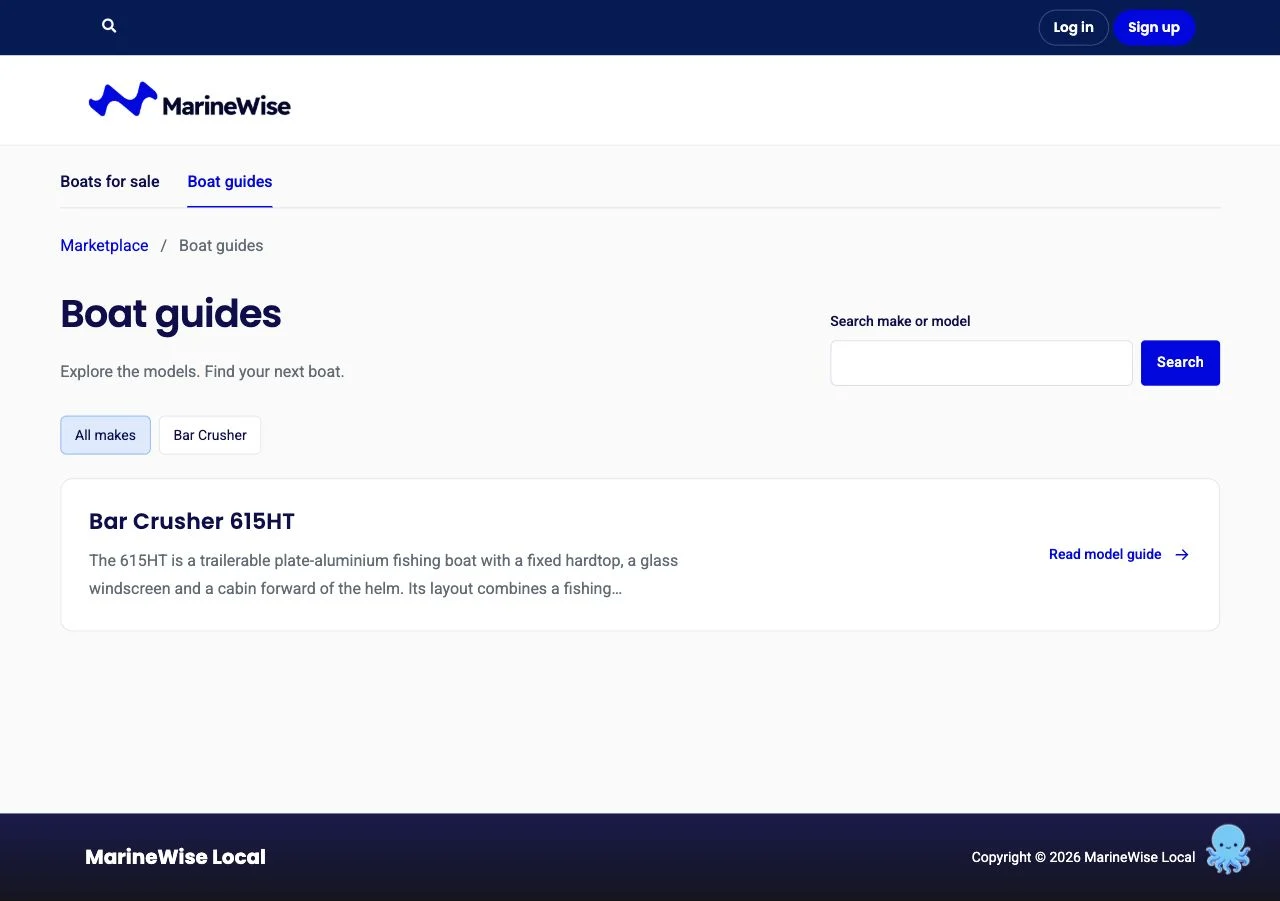Viewport: 1280px width, 901px height.
Task: Click the 'Explore the models' subtitle
Action: tap(202, 372)
